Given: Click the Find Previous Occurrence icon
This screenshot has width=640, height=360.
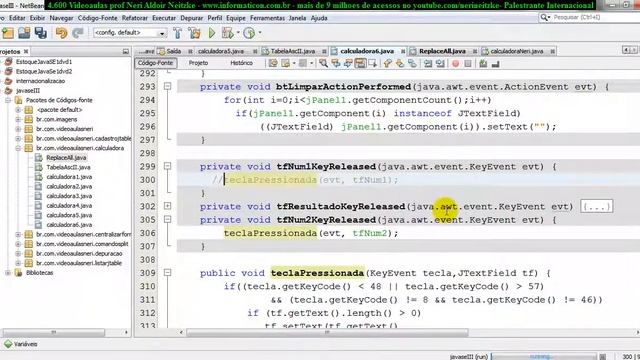Looking at the screenshot, I should (336, 63).
